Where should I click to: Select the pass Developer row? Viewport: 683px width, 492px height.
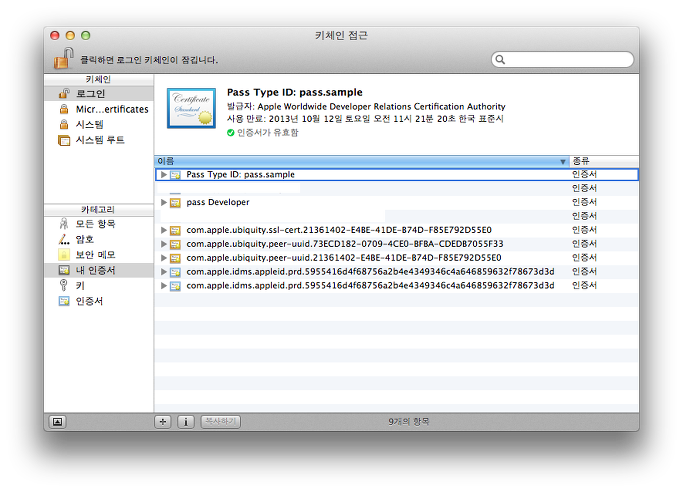coord(397,202)
